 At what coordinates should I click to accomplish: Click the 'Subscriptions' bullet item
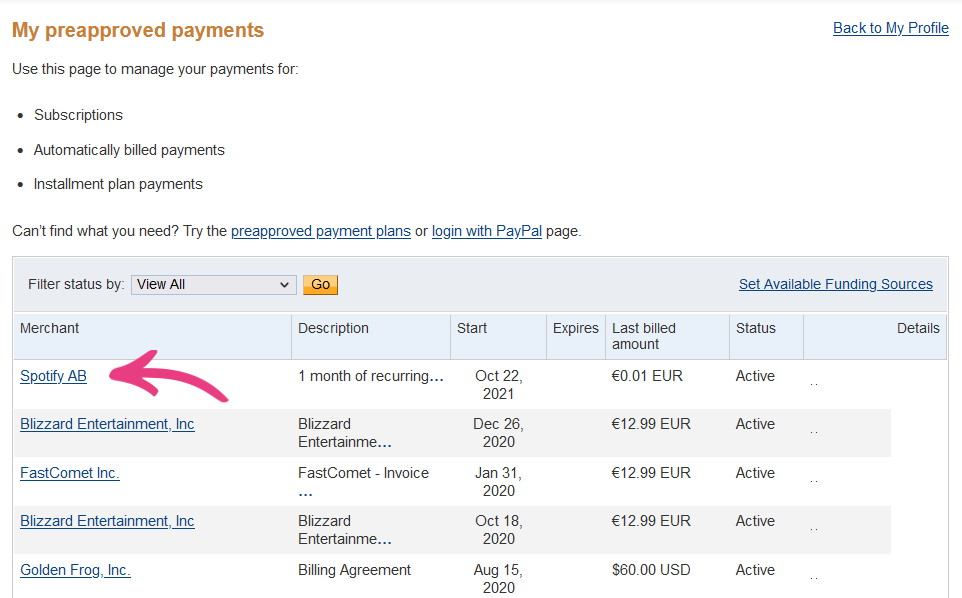(x=79, y=115)
